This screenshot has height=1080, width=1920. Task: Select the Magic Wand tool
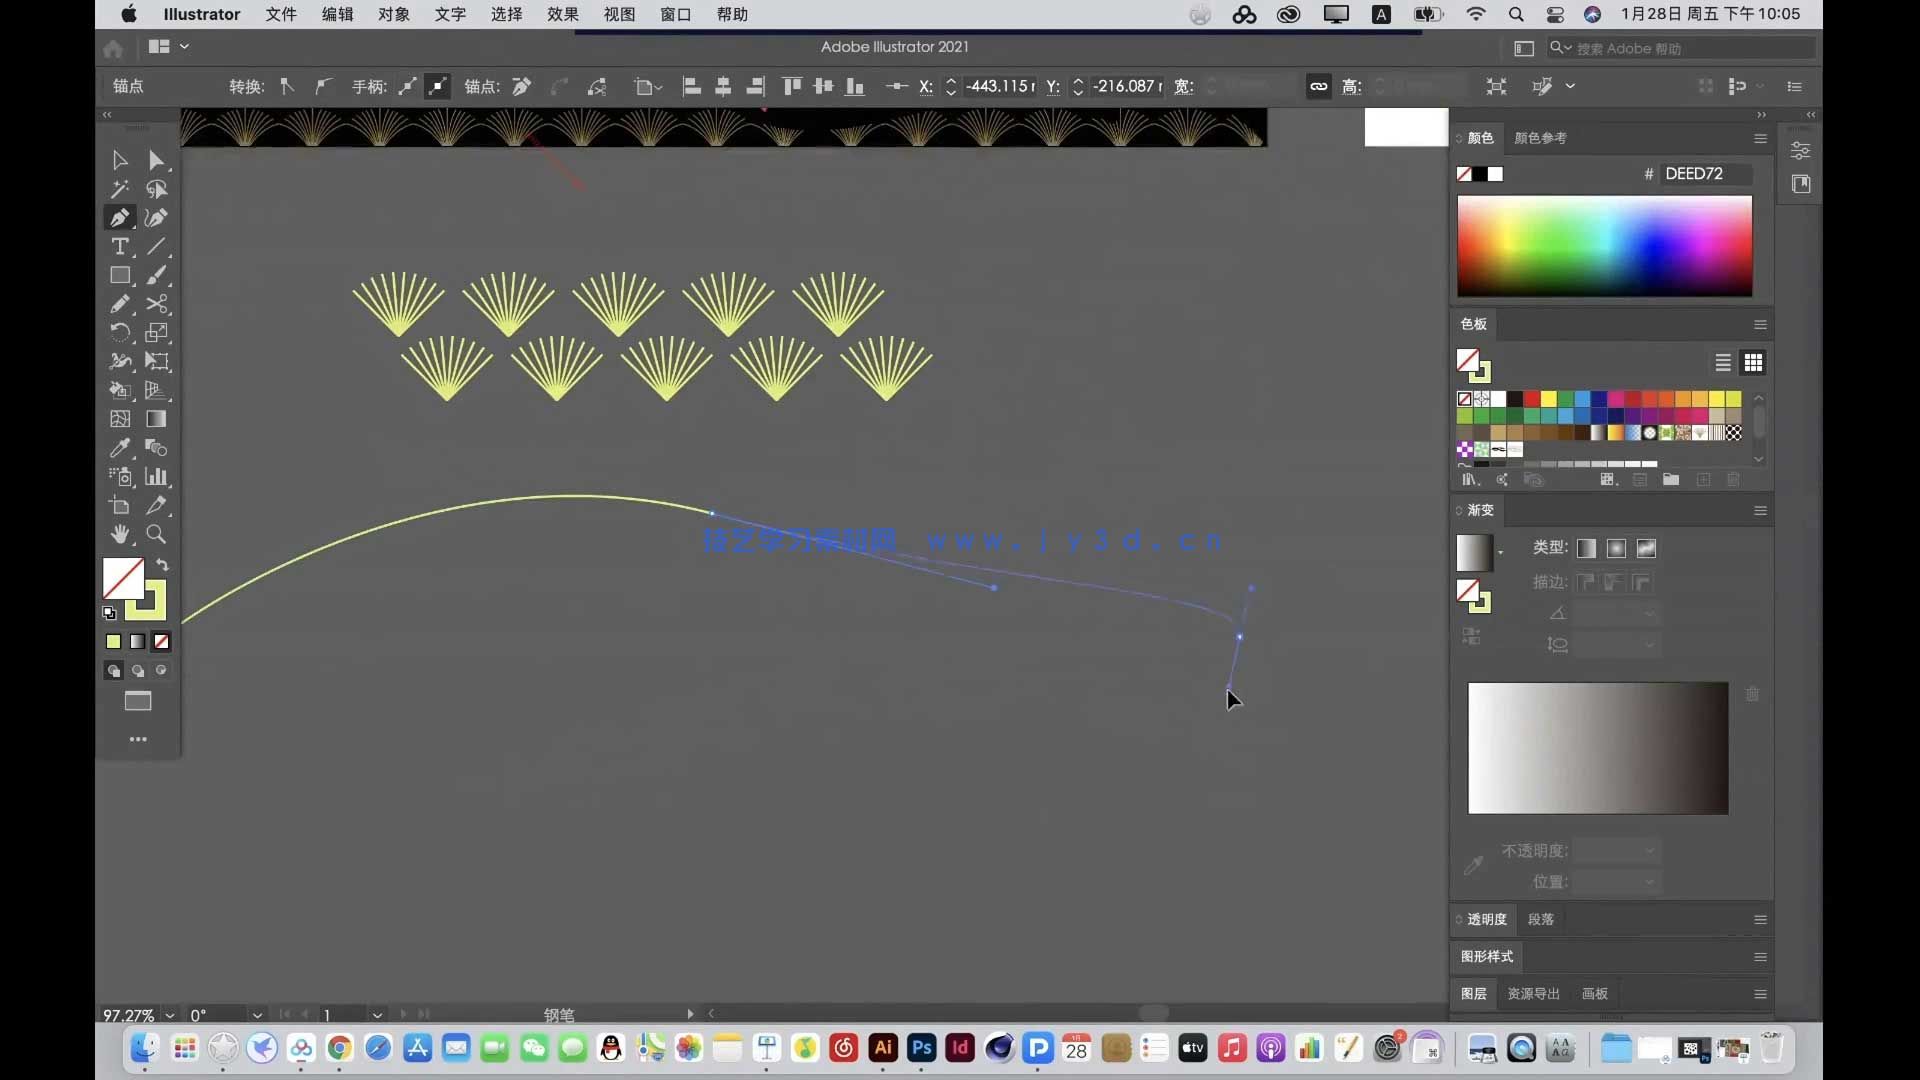click(120, 189)
